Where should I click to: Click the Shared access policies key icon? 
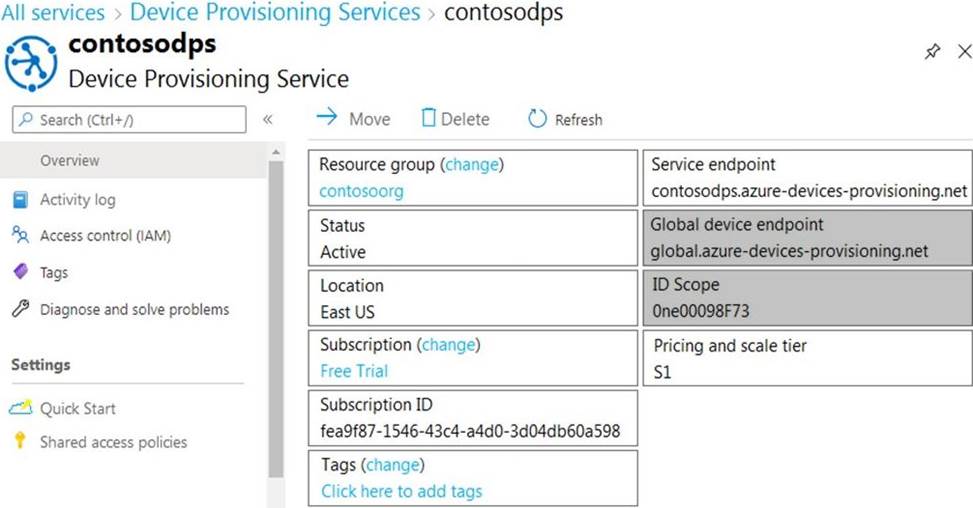click(x=20, y=441)
